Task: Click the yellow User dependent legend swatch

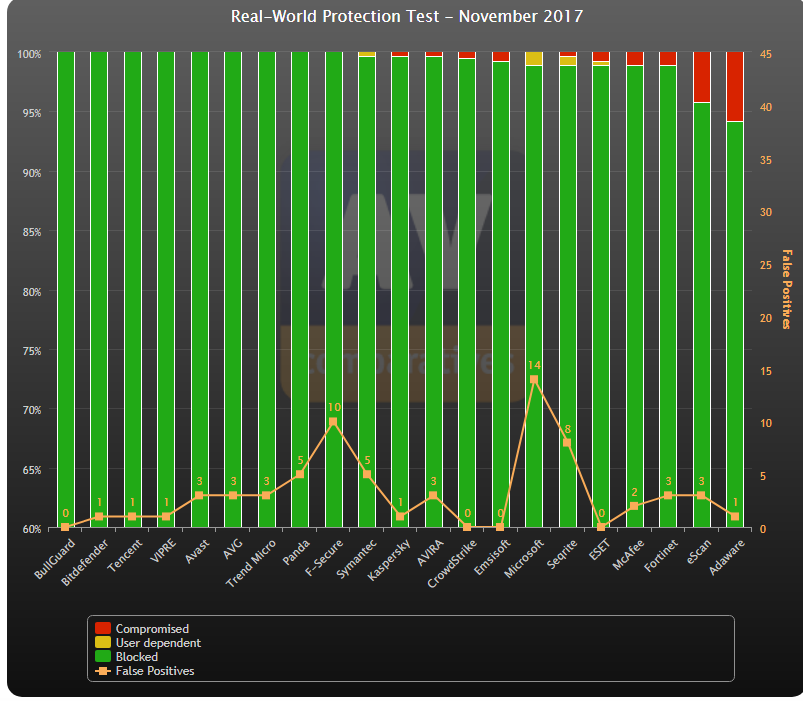Action: pos(103,642)
